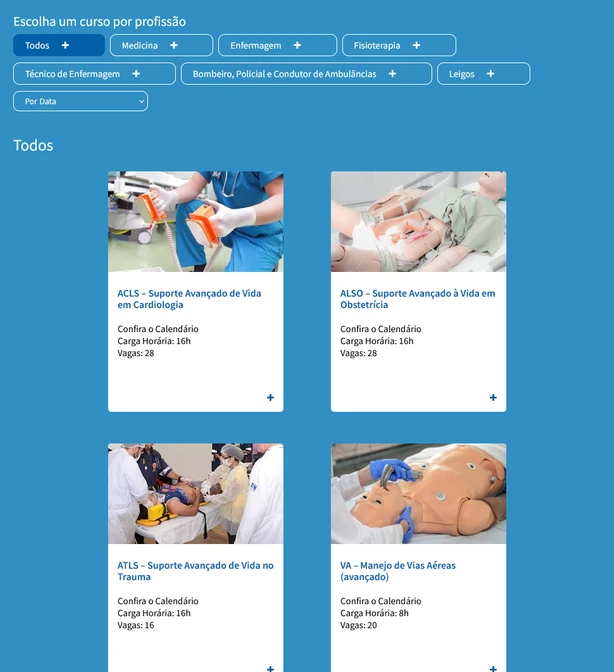Image resolution: width=614 pixels, height=672 pixels.
Task: Expand the ACLS card plus icon
Action: pos(270,398)
